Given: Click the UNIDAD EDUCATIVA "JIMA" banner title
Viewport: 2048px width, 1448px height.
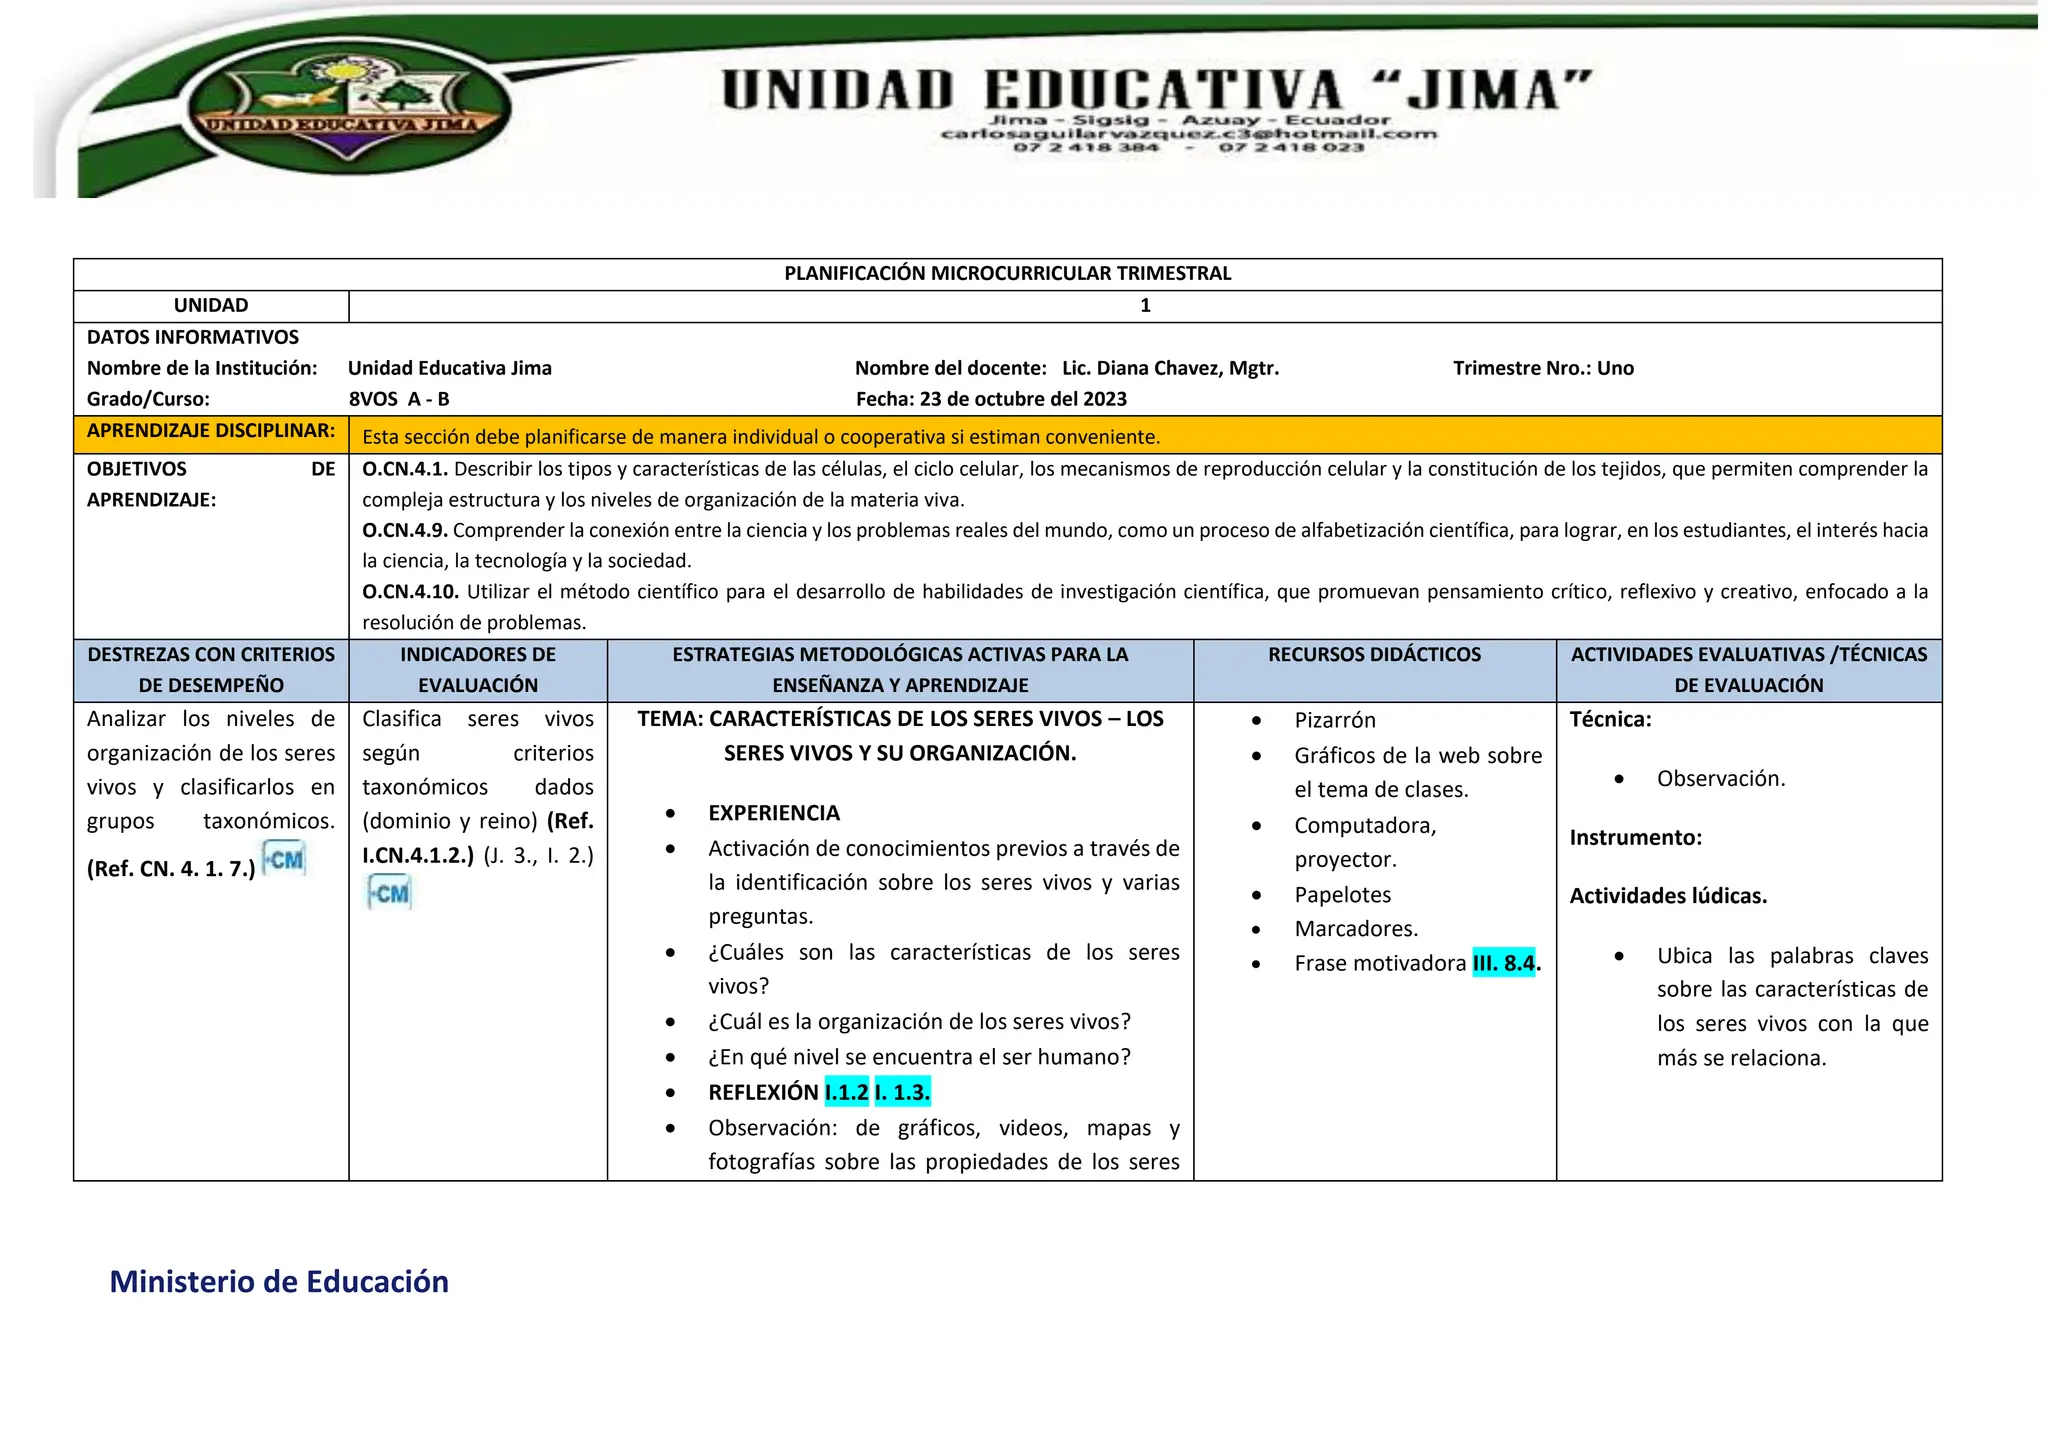Looking at the screenshot, I should click(x=1156, y=91).
